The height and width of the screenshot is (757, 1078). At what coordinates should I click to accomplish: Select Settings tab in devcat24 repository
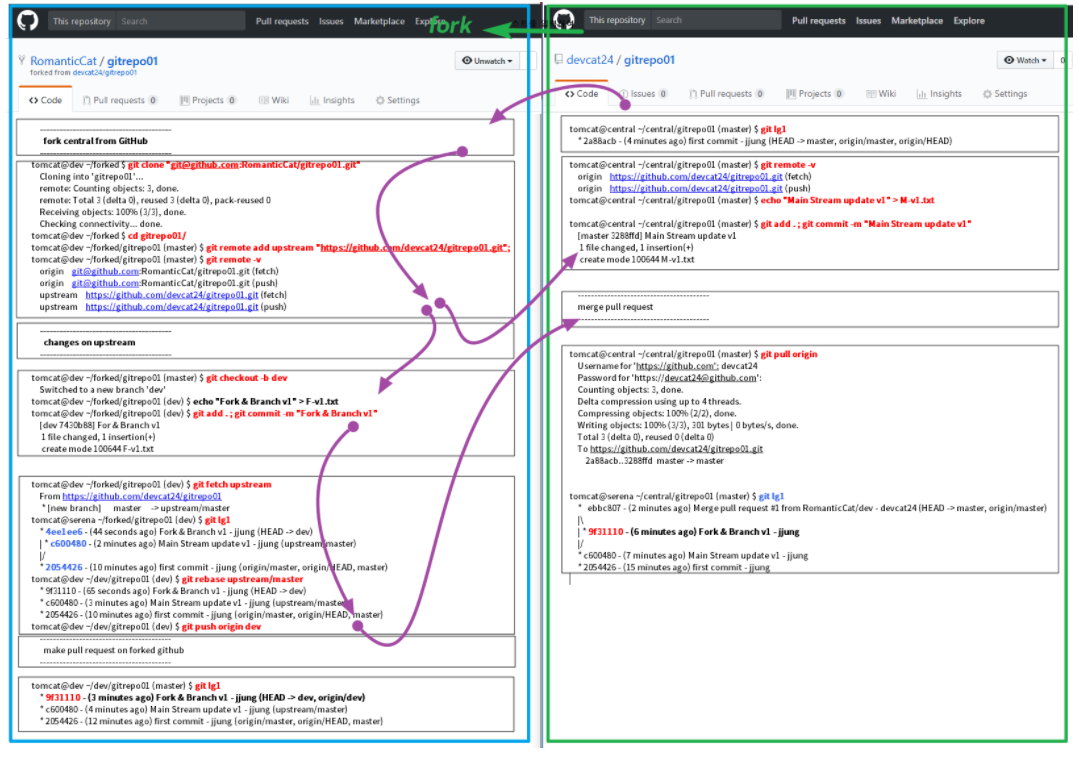coord(1004,94)
